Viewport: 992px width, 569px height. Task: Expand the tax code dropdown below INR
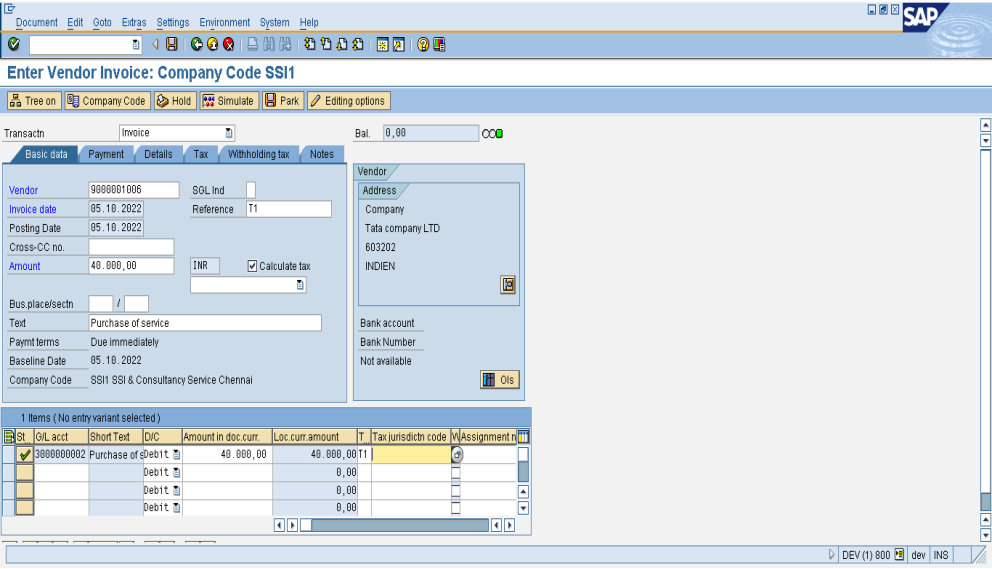299,285
